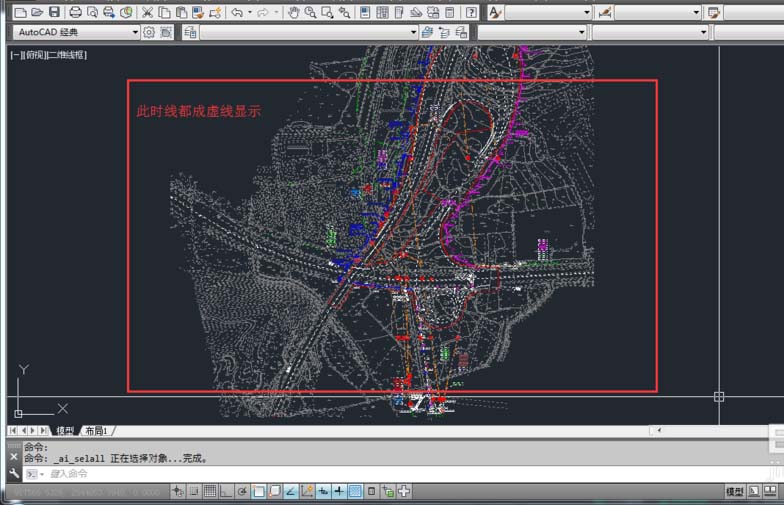Click the Save file icon
784x505 pixels.
[54, 13]
